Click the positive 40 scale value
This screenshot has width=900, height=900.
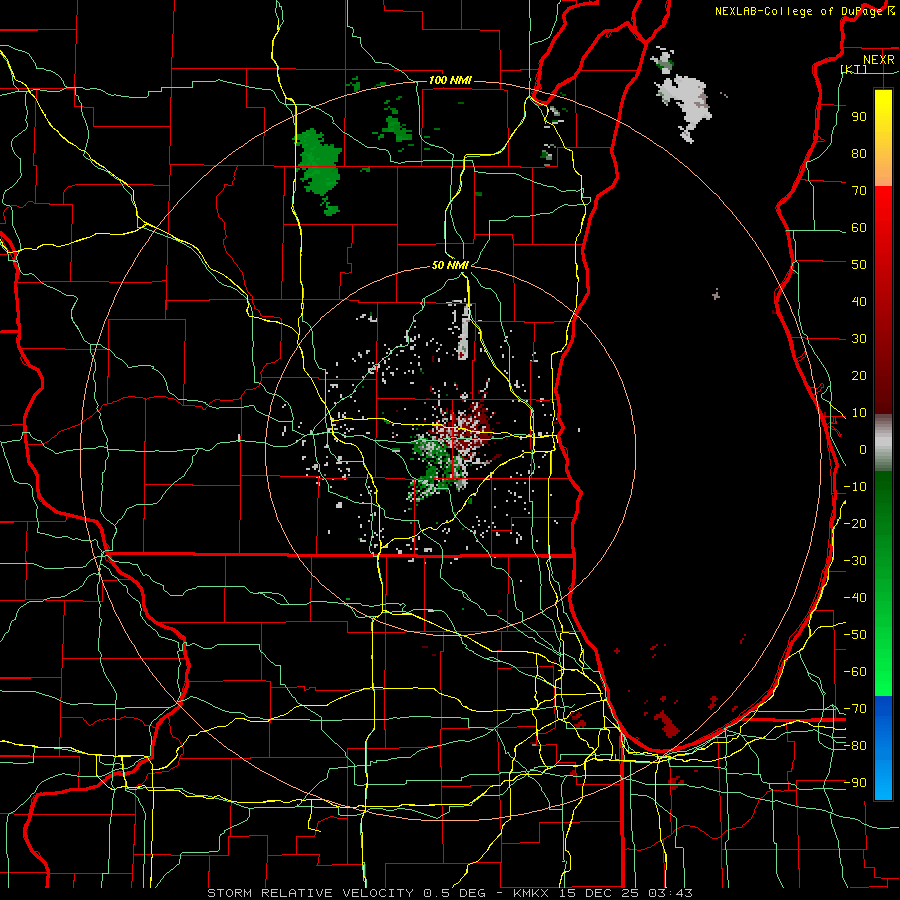[859, 301]
